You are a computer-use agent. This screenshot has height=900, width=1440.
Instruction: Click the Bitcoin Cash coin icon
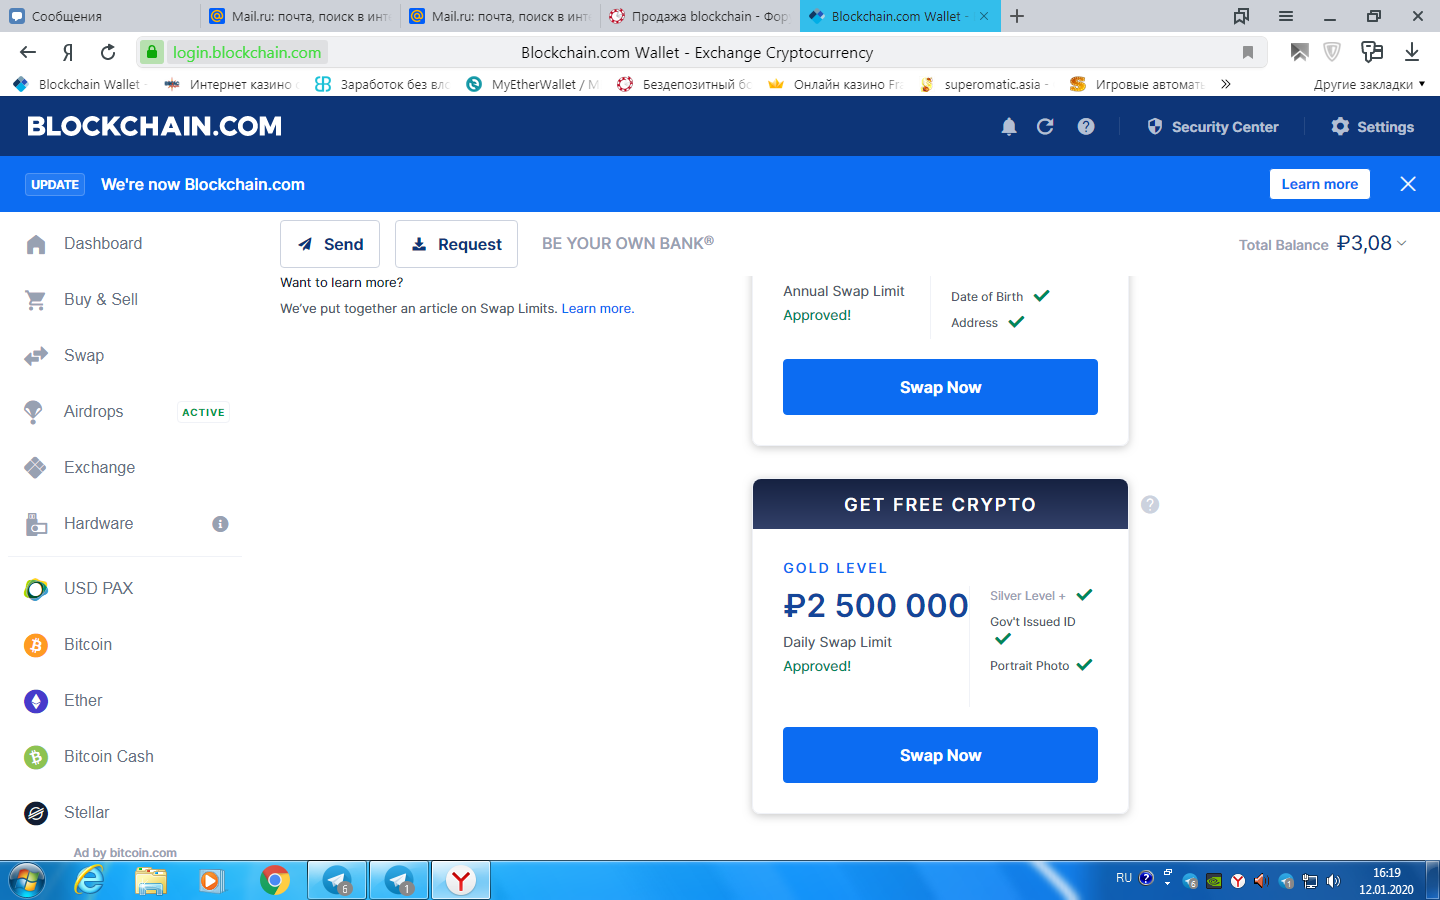(36, 757)
